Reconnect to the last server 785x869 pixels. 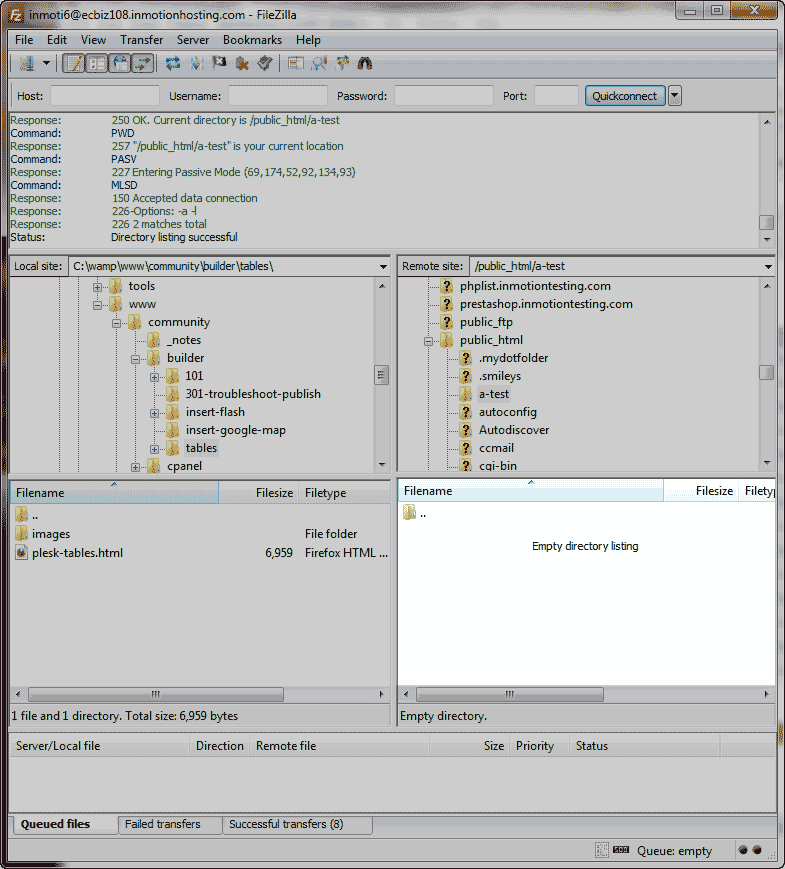tap(264, 63)
